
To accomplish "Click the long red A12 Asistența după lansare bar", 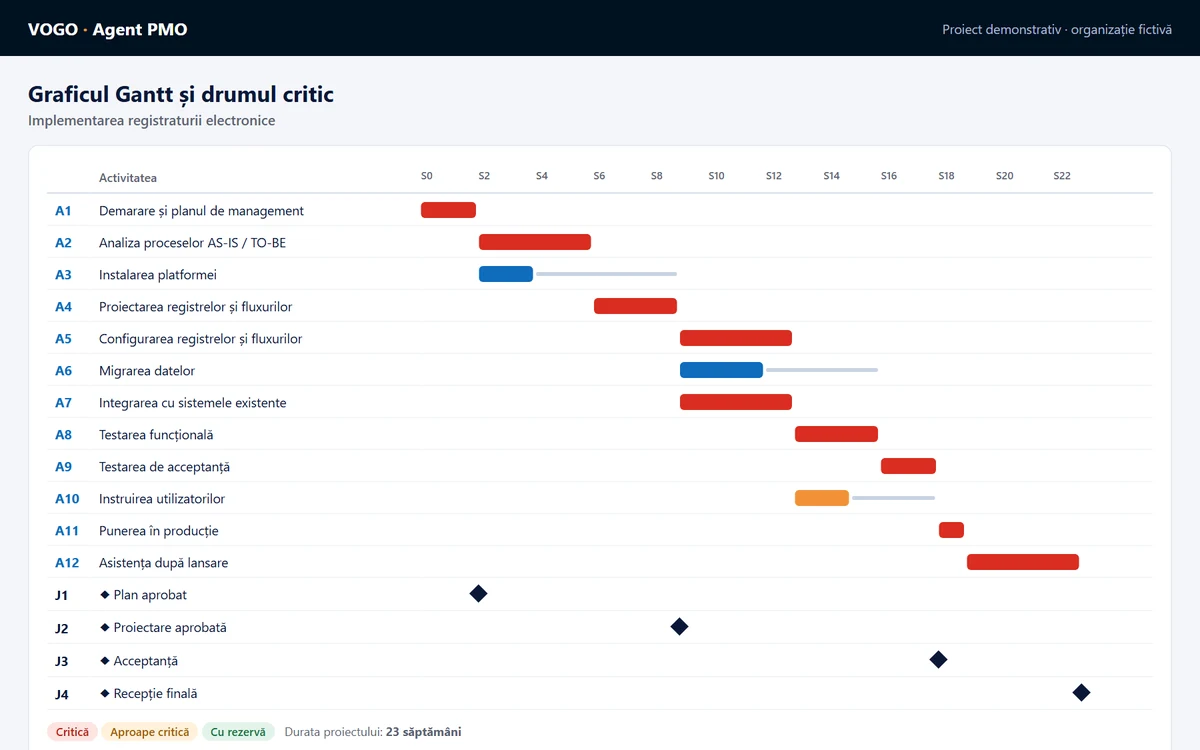I will click(1023, 562).
